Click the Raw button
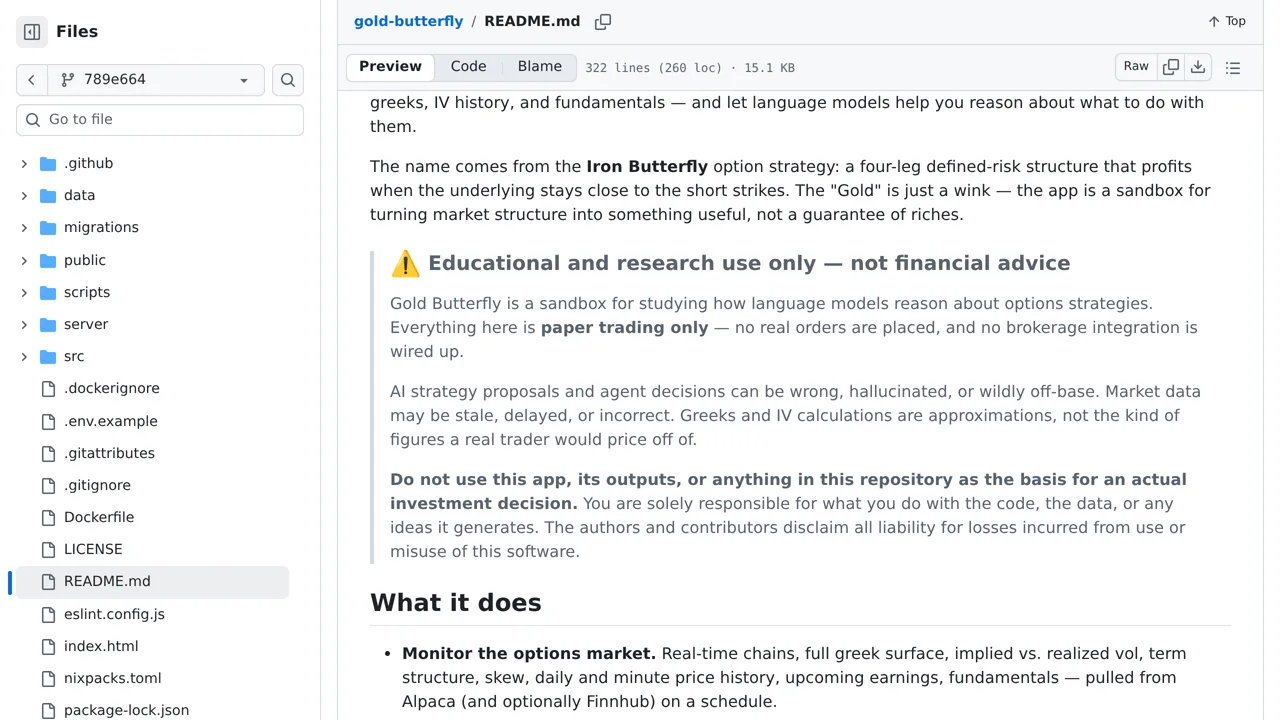 pos(1136,67)
